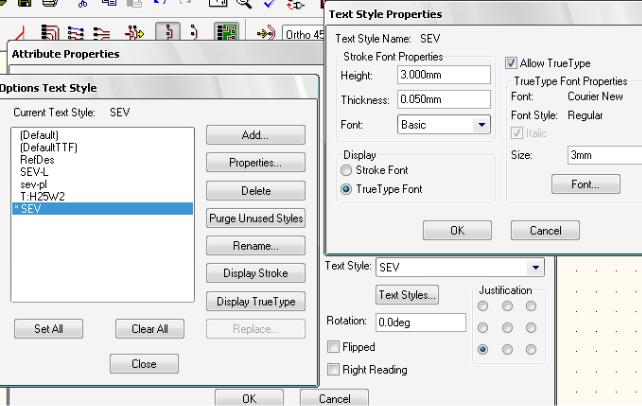Select T:H25W2 in the text style list
Image resolution: width=642 pixels, height=406 pixels.
pyautogui.click(x=102, y=196)
